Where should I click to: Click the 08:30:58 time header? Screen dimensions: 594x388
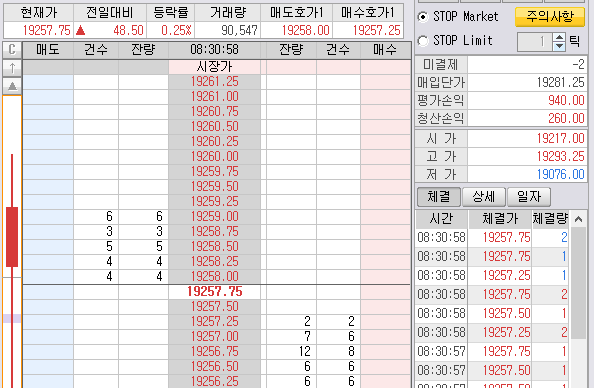214,50
